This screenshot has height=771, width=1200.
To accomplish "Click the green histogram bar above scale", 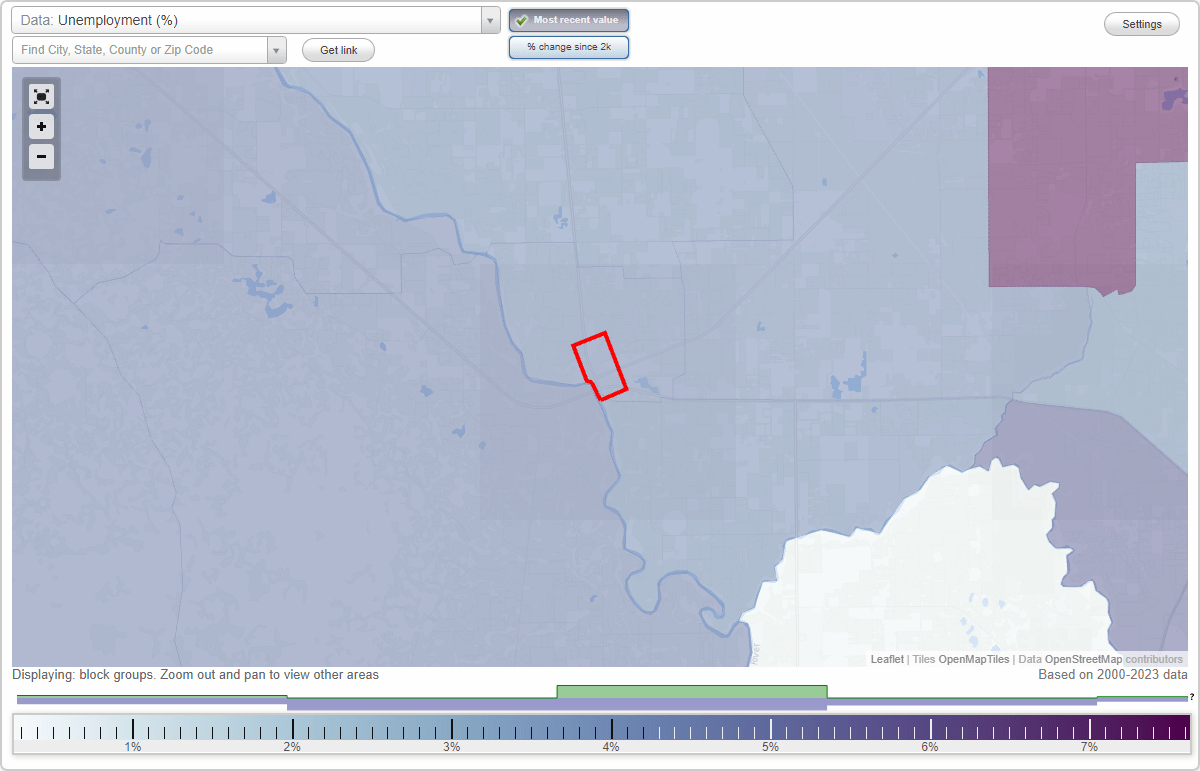I will tap(692, 692).
